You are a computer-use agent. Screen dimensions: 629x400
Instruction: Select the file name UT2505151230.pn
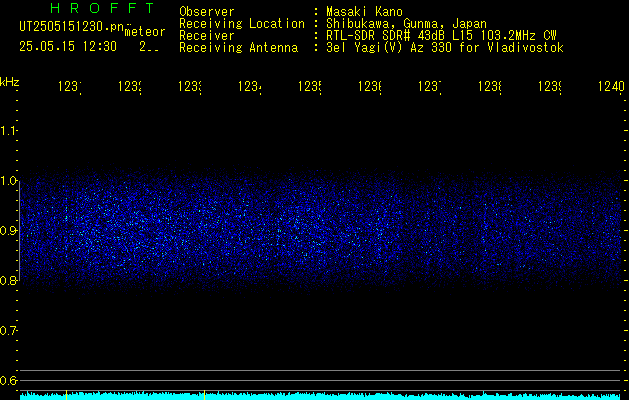point(71,27)
